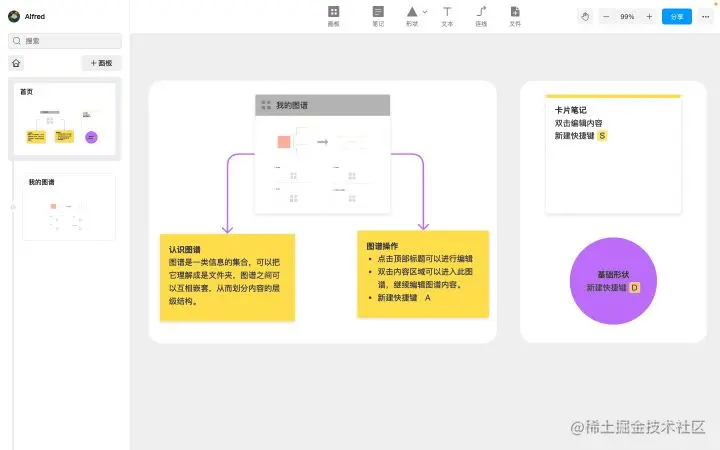Open the more options ellipsis menu
The height and width of the screenshot is (450, 720).
[x=706, y=17]
